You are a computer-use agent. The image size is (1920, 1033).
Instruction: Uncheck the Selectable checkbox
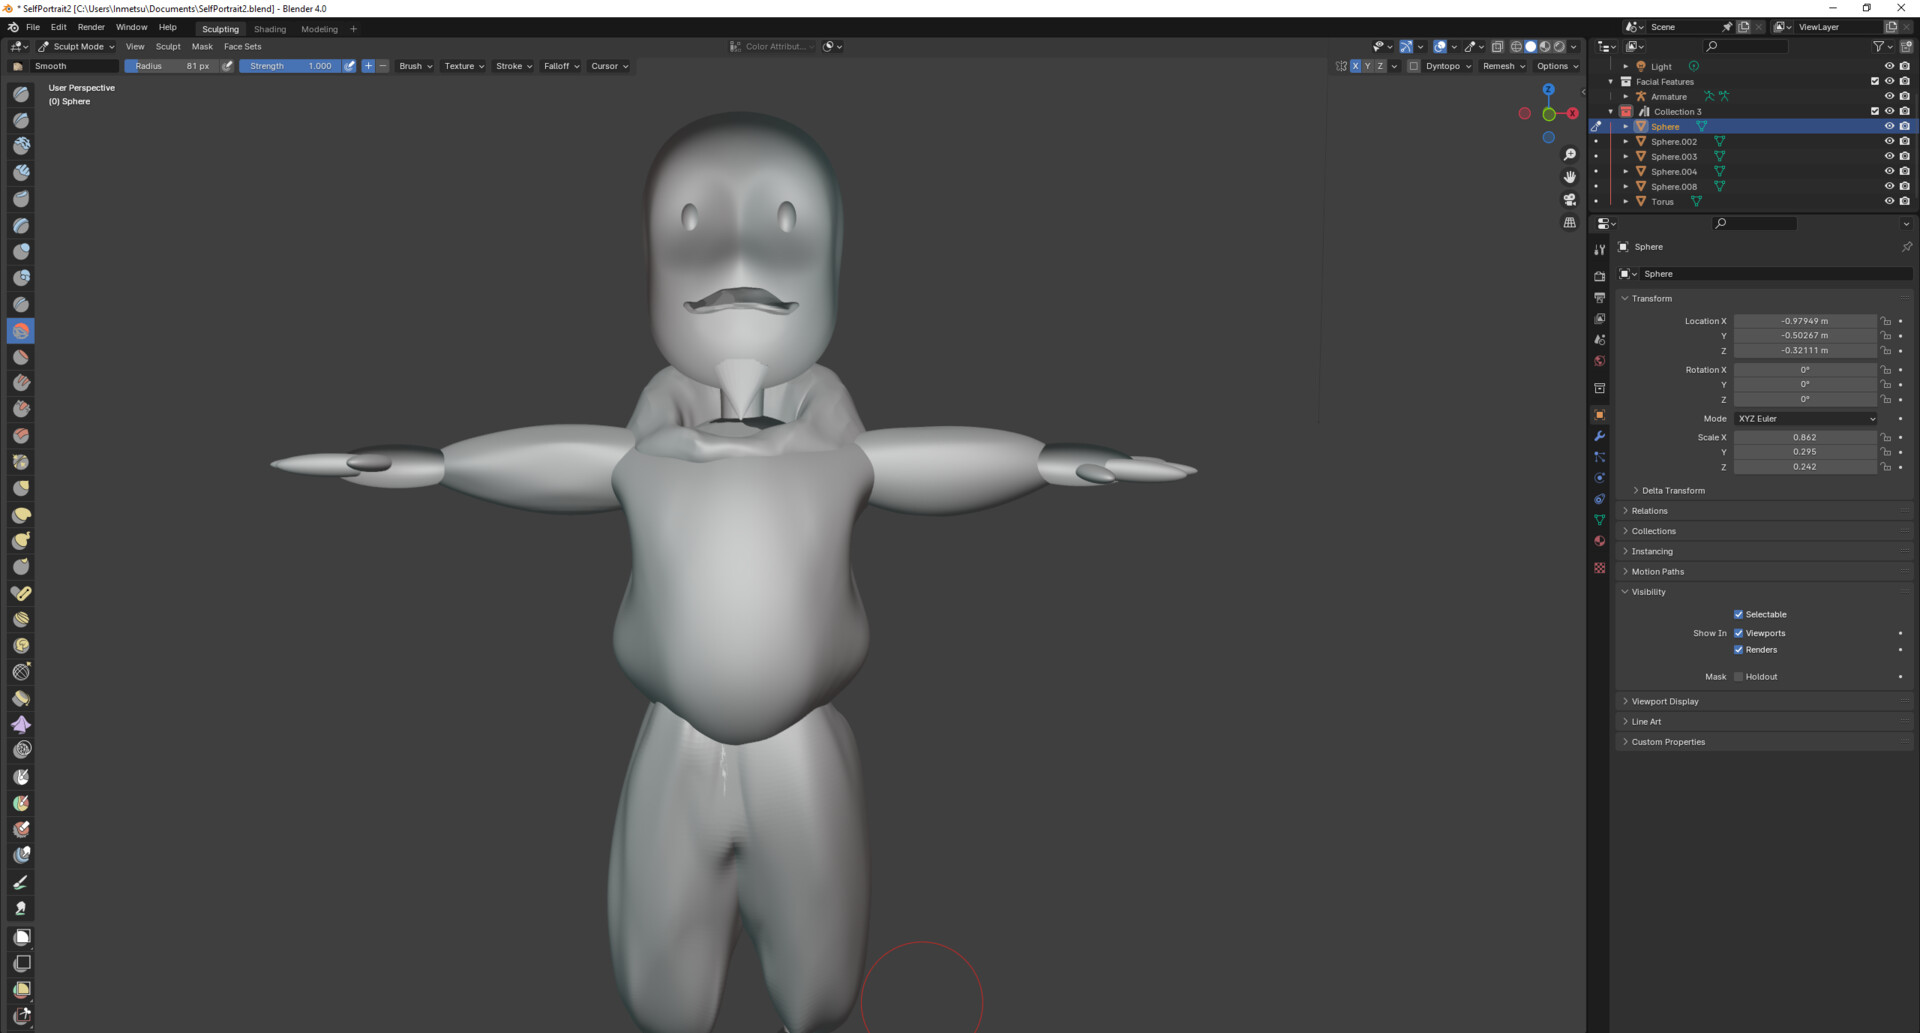coord(1738,614)
